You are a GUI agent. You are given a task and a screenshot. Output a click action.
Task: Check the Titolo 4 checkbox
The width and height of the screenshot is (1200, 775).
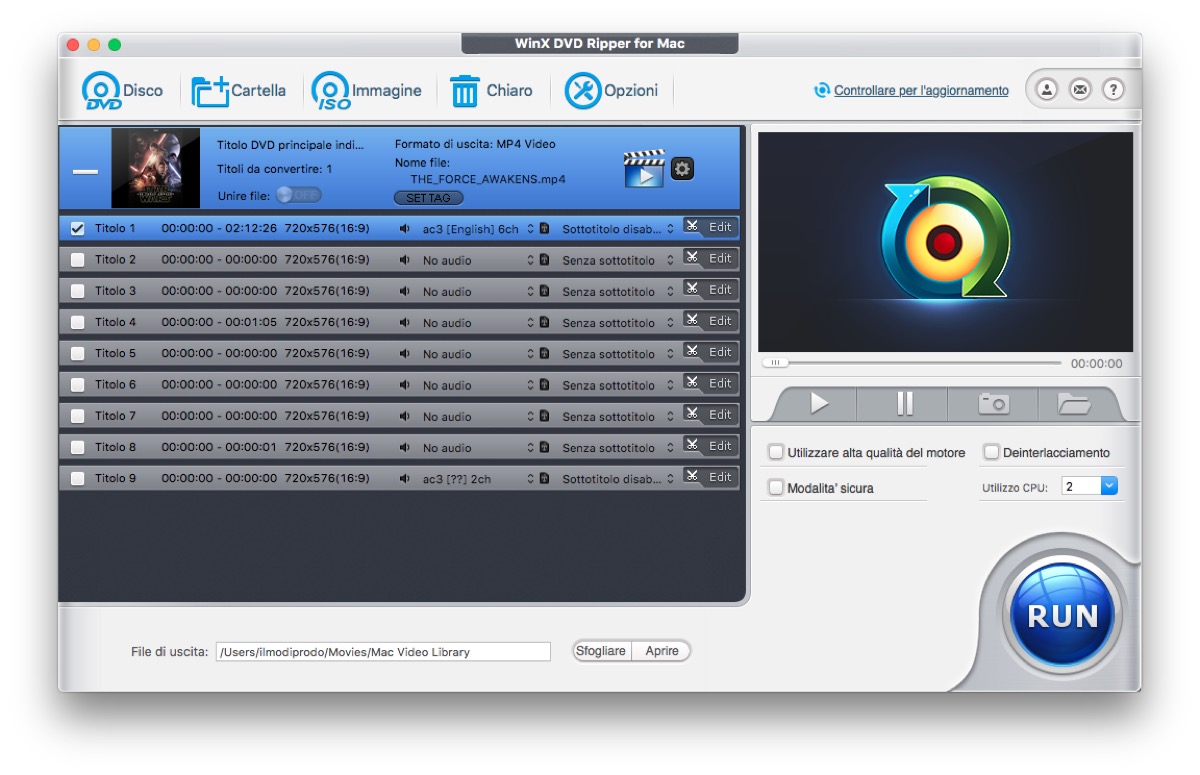coord(77,322)
